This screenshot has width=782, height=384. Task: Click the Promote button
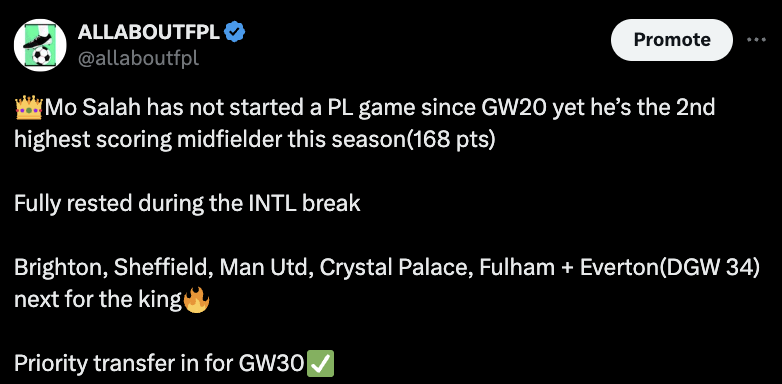coord(672,40)
